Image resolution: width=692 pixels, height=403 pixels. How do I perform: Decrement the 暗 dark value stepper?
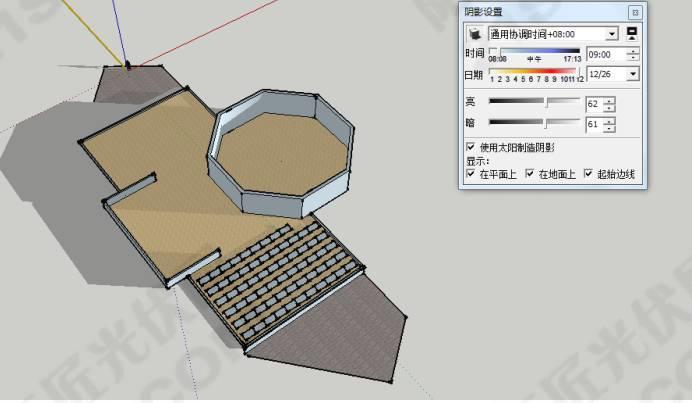click(x=610, y=129)
